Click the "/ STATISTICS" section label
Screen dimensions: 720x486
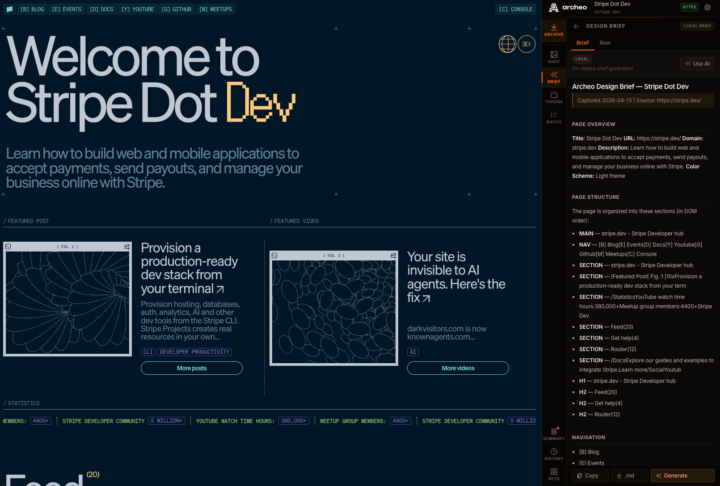coord(22,403)
